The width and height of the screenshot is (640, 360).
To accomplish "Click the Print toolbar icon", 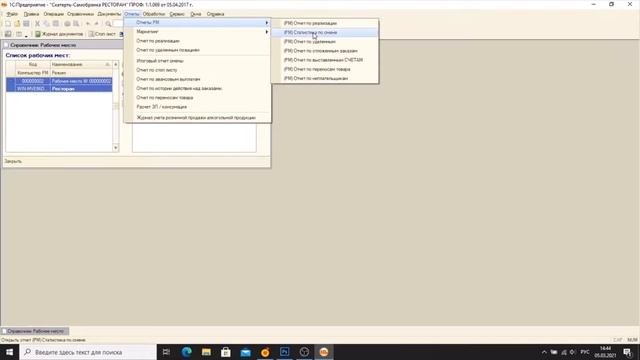I will [67, 24].
